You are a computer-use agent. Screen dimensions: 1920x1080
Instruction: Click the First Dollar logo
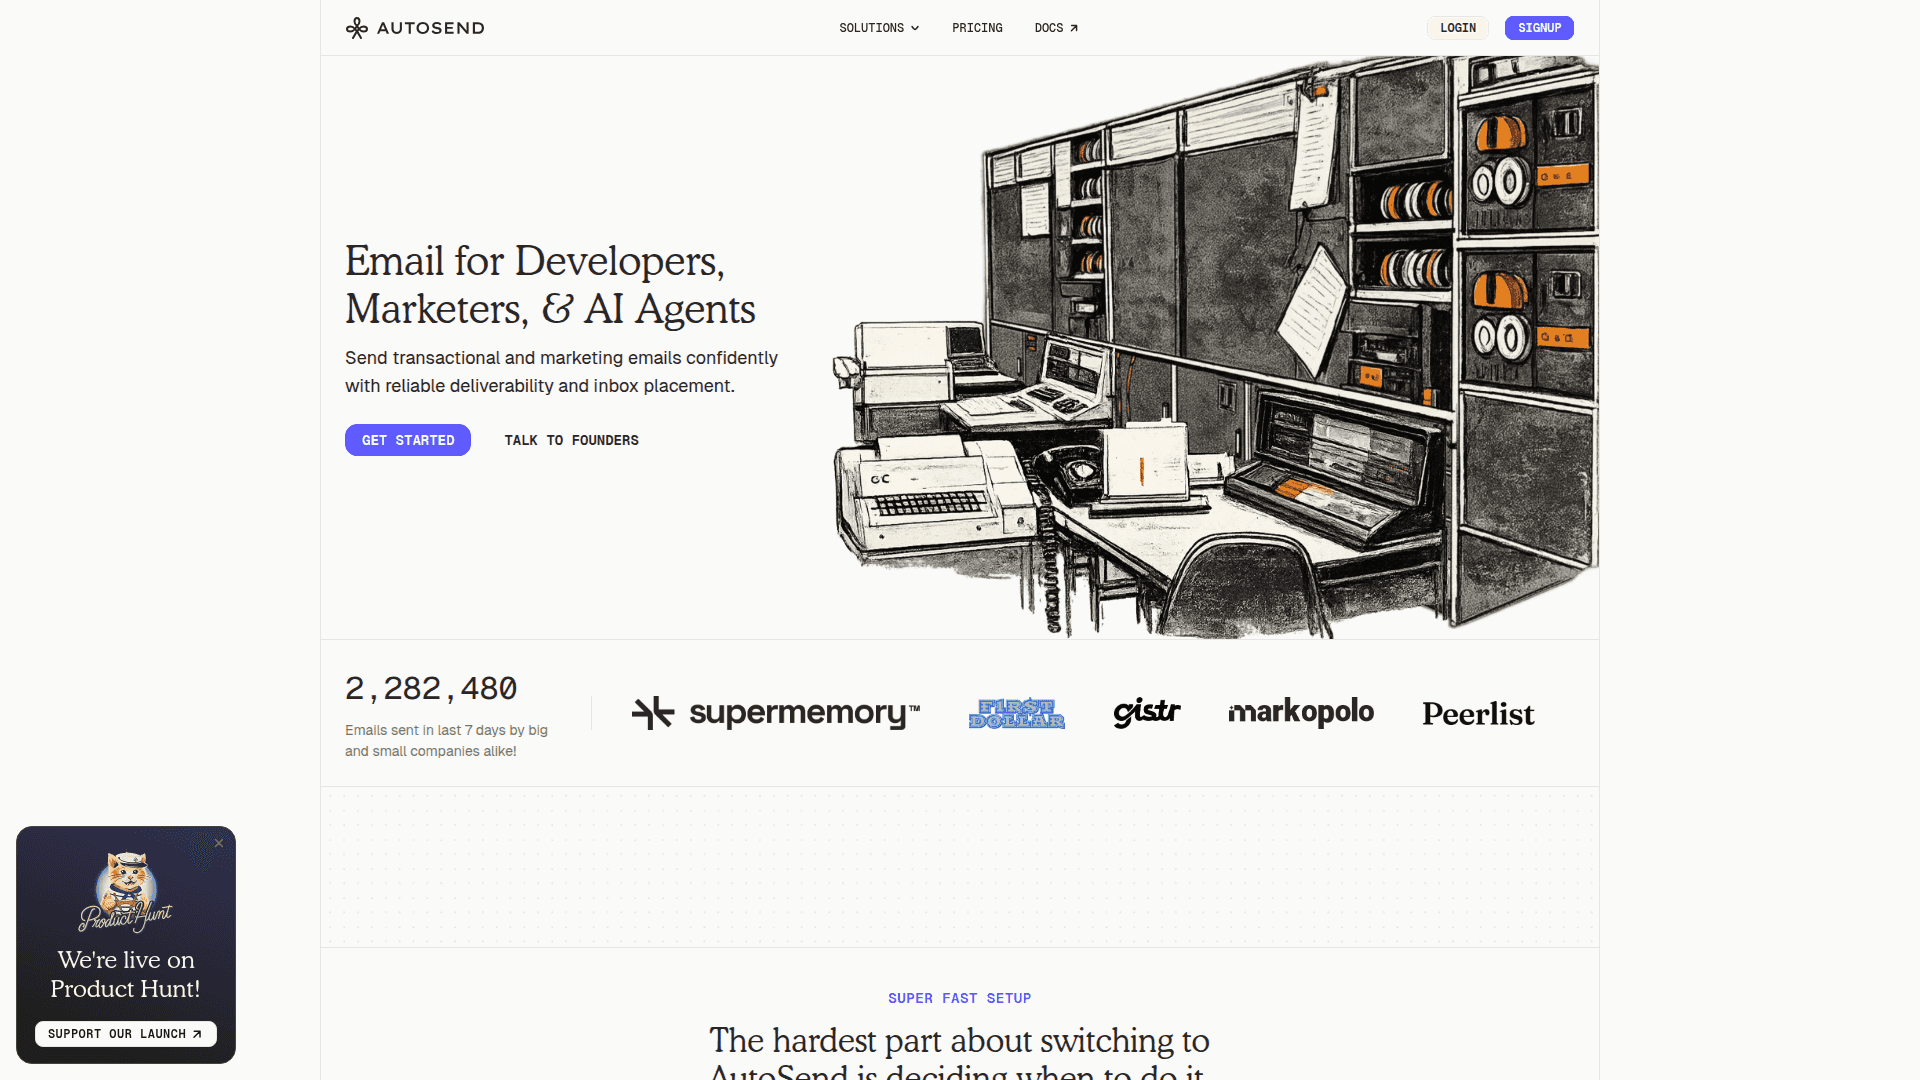click(1016, 713)
